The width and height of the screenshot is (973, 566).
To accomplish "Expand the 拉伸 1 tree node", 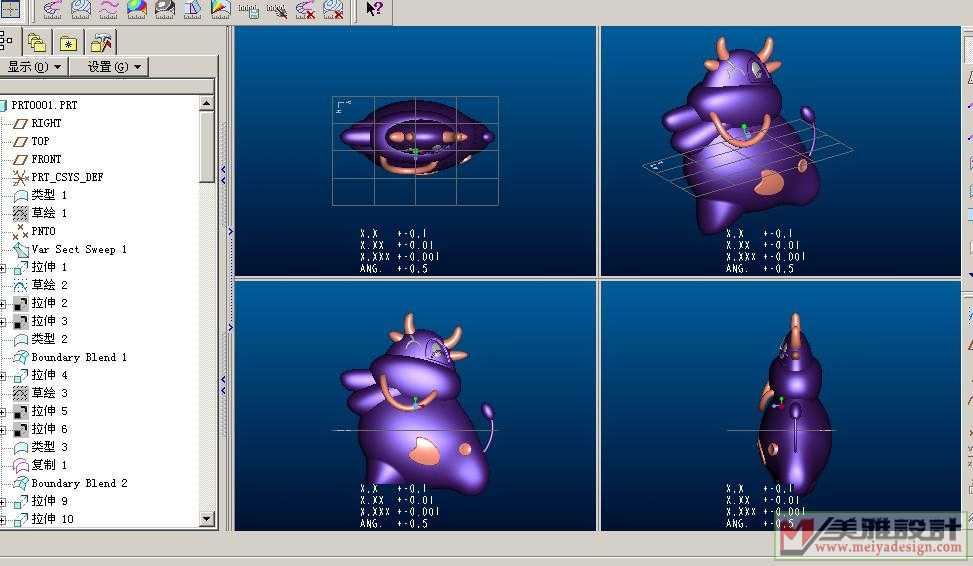I will point(3,268).
